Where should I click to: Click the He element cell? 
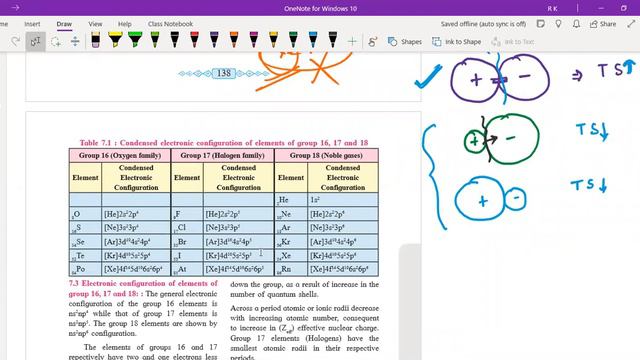pos(291,200)
